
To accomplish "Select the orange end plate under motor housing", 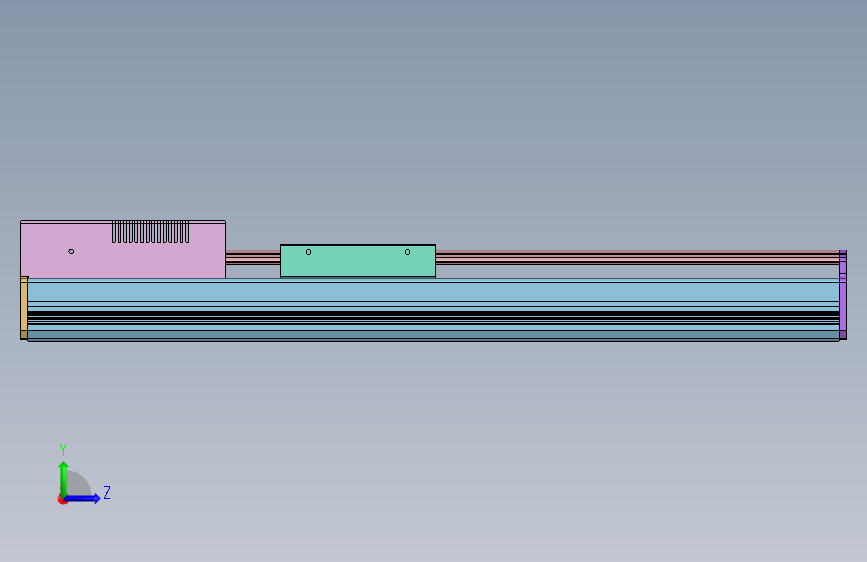I will point(24,308).
